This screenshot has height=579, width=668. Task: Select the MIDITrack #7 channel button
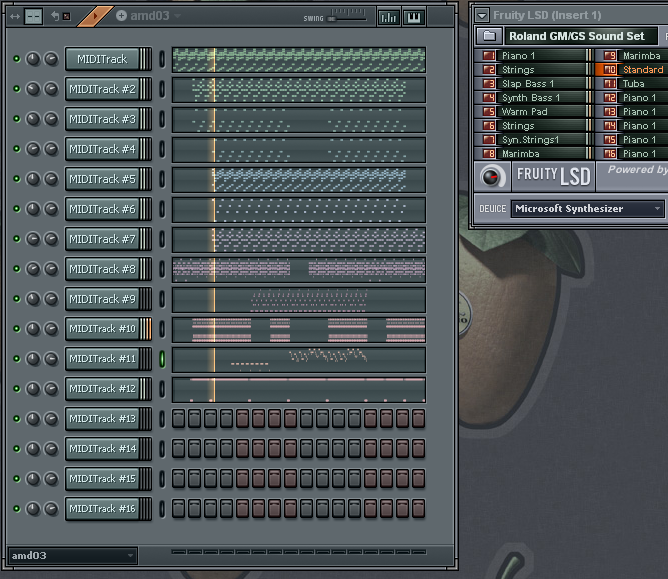tap(102, 239)
